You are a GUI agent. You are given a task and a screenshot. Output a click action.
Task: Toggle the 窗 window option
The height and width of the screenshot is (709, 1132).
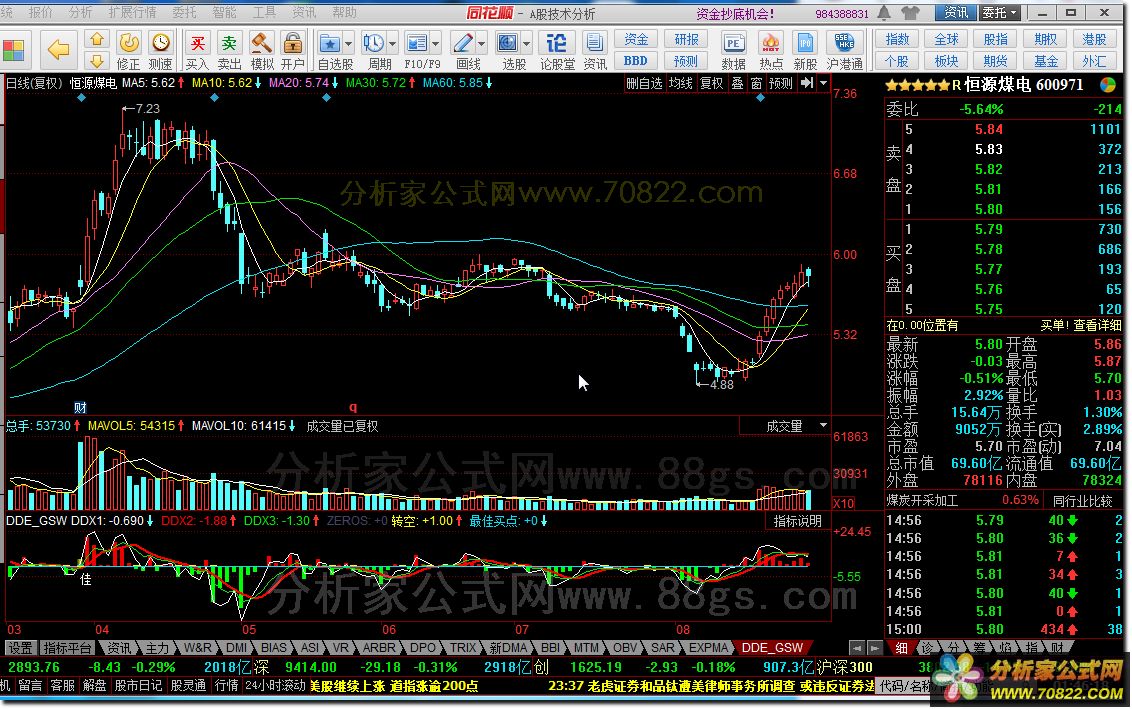click(x=756, y=83)
